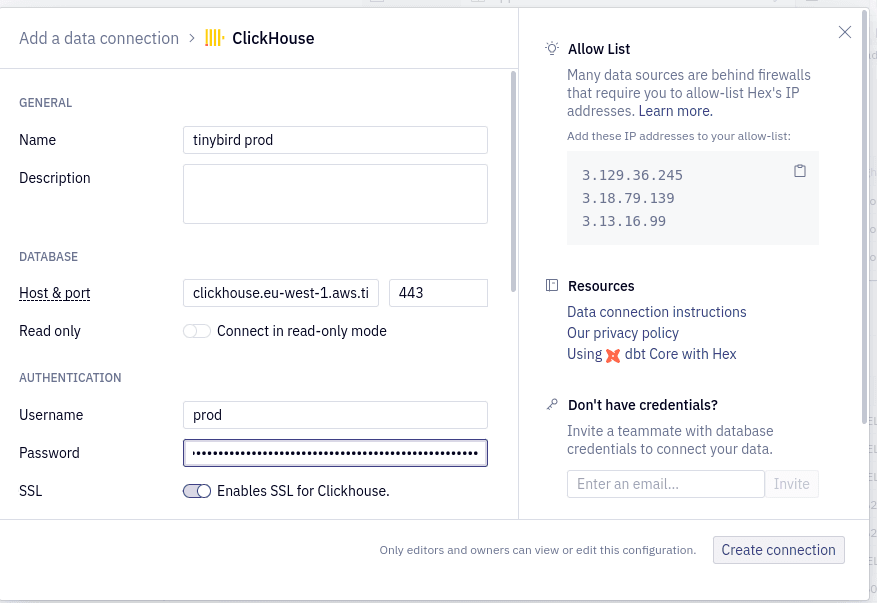
Task: Click the Enter an email field
Action: [x=666, y=483]
